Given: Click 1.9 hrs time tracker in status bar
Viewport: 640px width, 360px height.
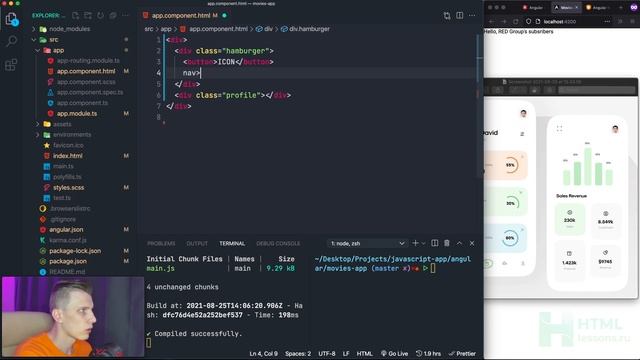Looking at the screenshot, I should [x=428, y=353].
